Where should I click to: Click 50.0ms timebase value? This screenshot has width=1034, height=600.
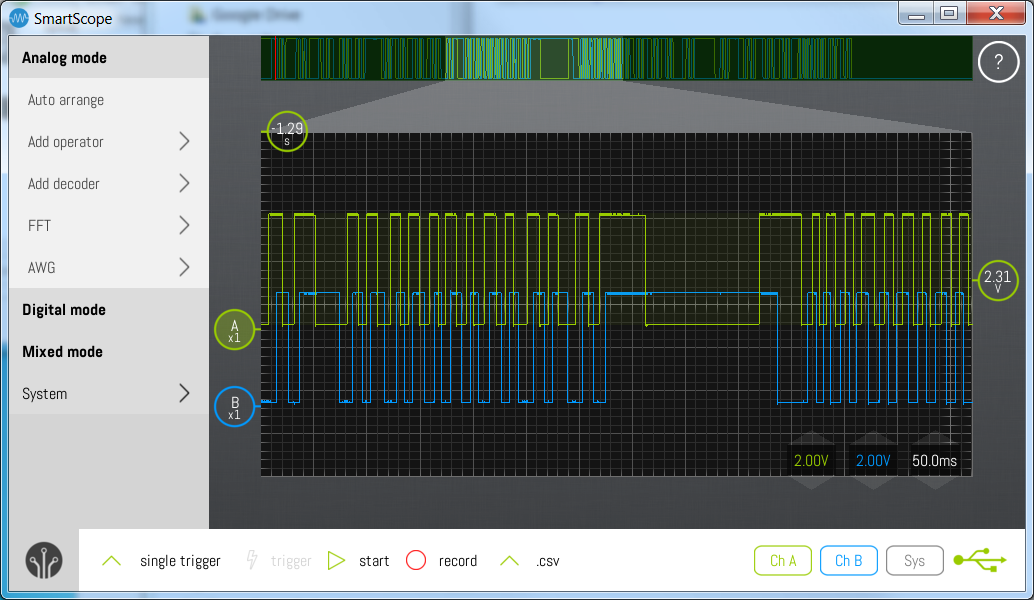coord(934,461)
